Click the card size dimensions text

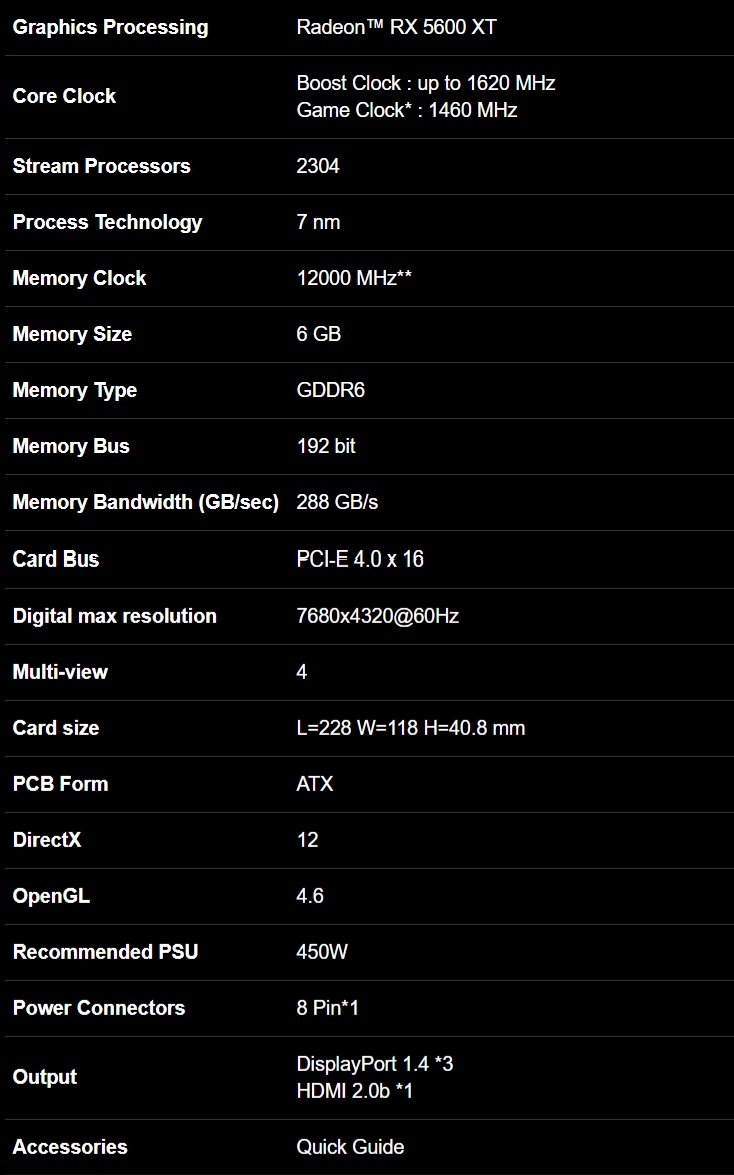tap(410, 728)
